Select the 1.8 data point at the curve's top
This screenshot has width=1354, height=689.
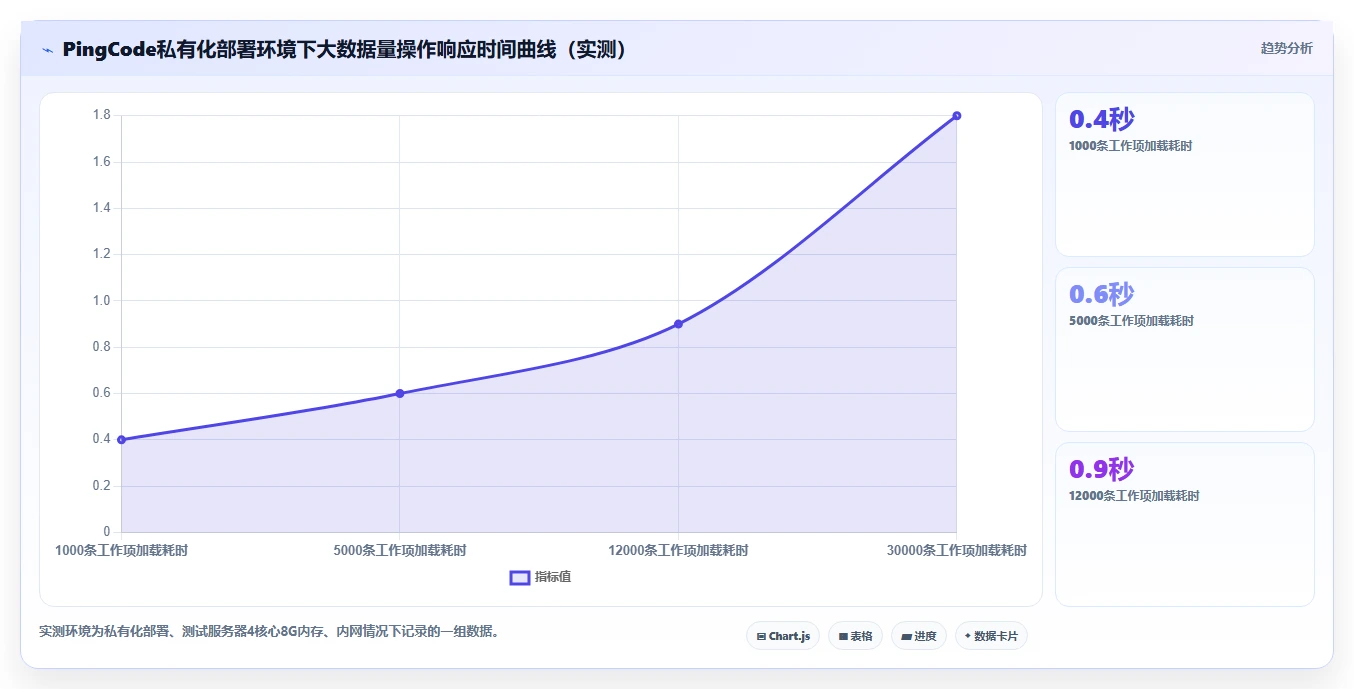(x=957, y=116)
